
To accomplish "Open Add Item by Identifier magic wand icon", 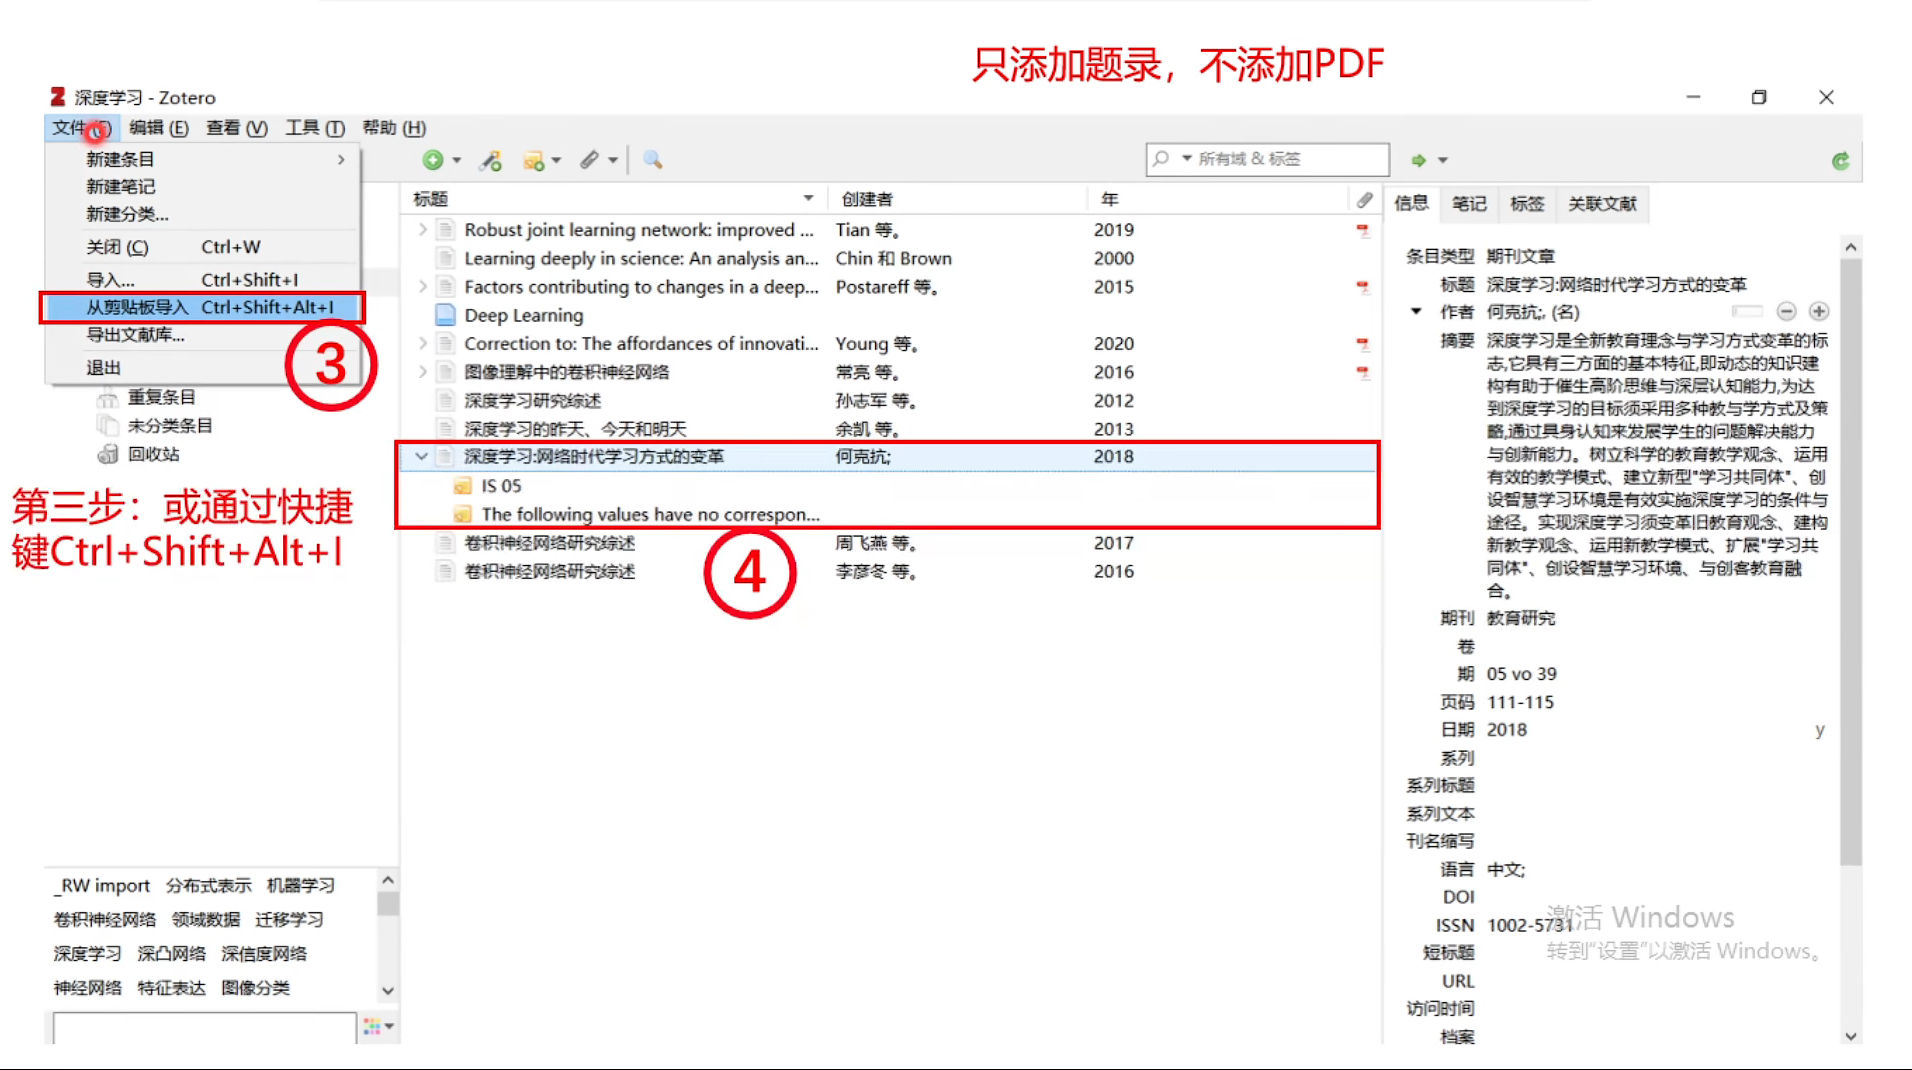I will click(x=491, y=159).
